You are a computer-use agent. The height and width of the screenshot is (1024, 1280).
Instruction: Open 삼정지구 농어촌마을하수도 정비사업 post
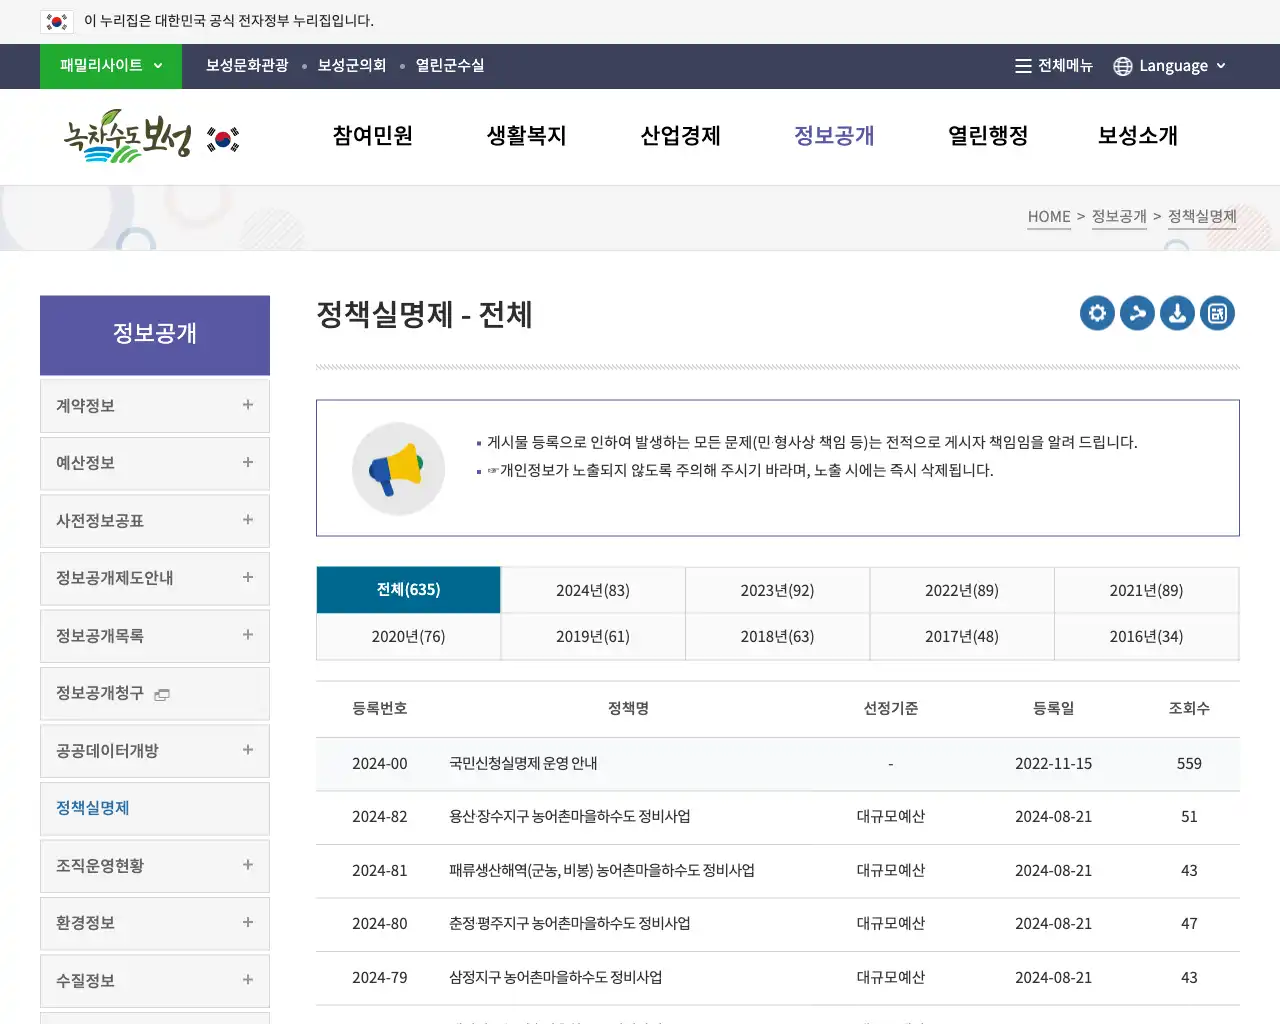[x=556, y=978]
